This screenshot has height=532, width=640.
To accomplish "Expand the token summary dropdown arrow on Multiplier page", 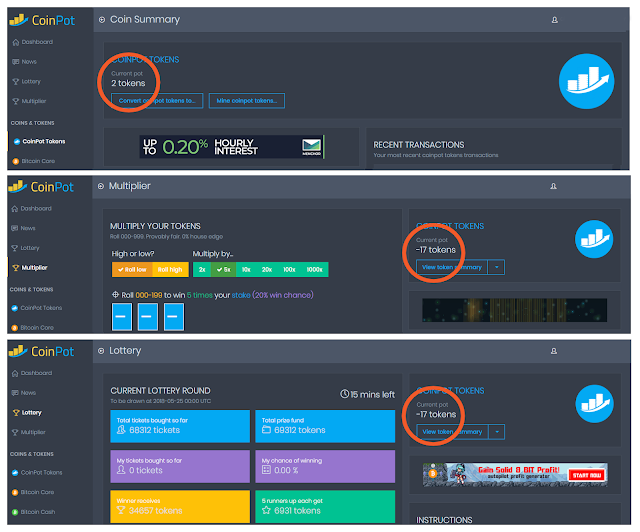I will (x=496, y=267).
